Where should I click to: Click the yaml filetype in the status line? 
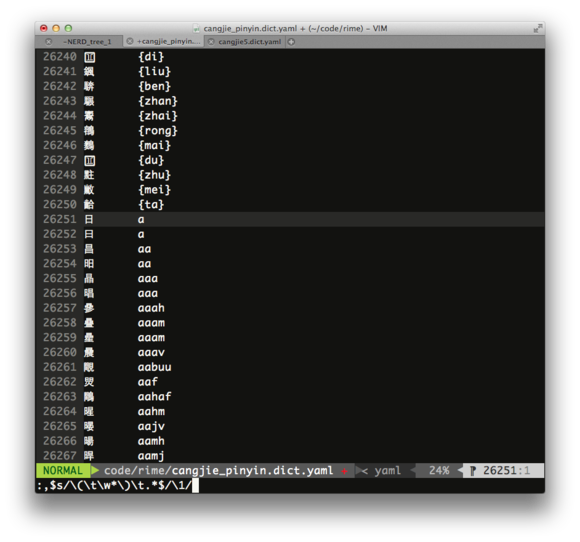tap(387, 471)
